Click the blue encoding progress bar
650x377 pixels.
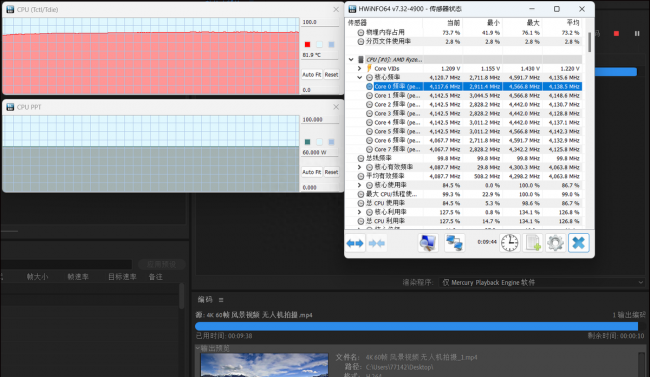[416, 326]
